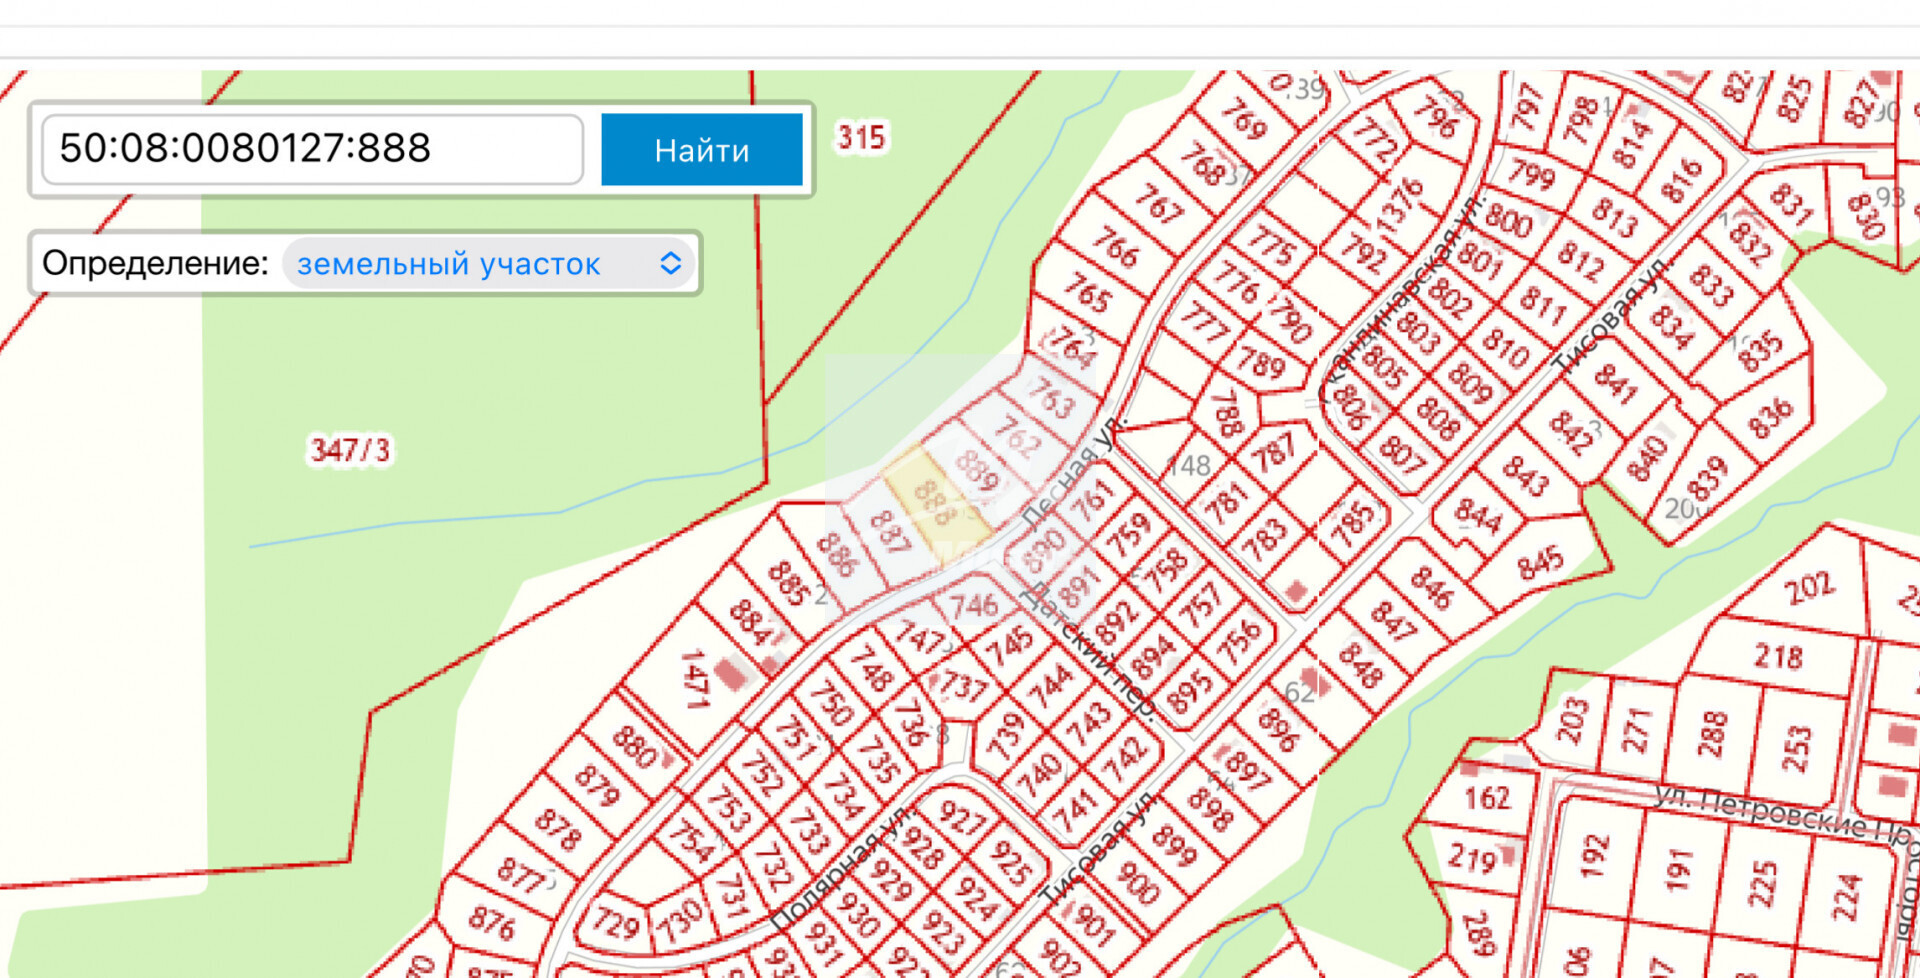
Task: Open the Определение type dropdown
Action: (x=489, y=264)
